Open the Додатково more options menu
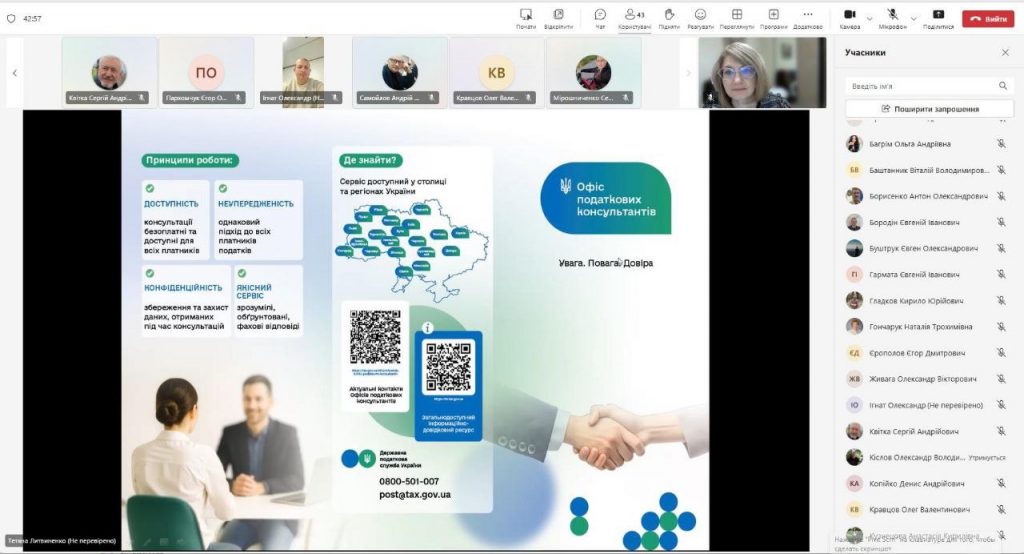This screenshot has height=554, width=1024. pyautogui.click(x=808, y=15)
